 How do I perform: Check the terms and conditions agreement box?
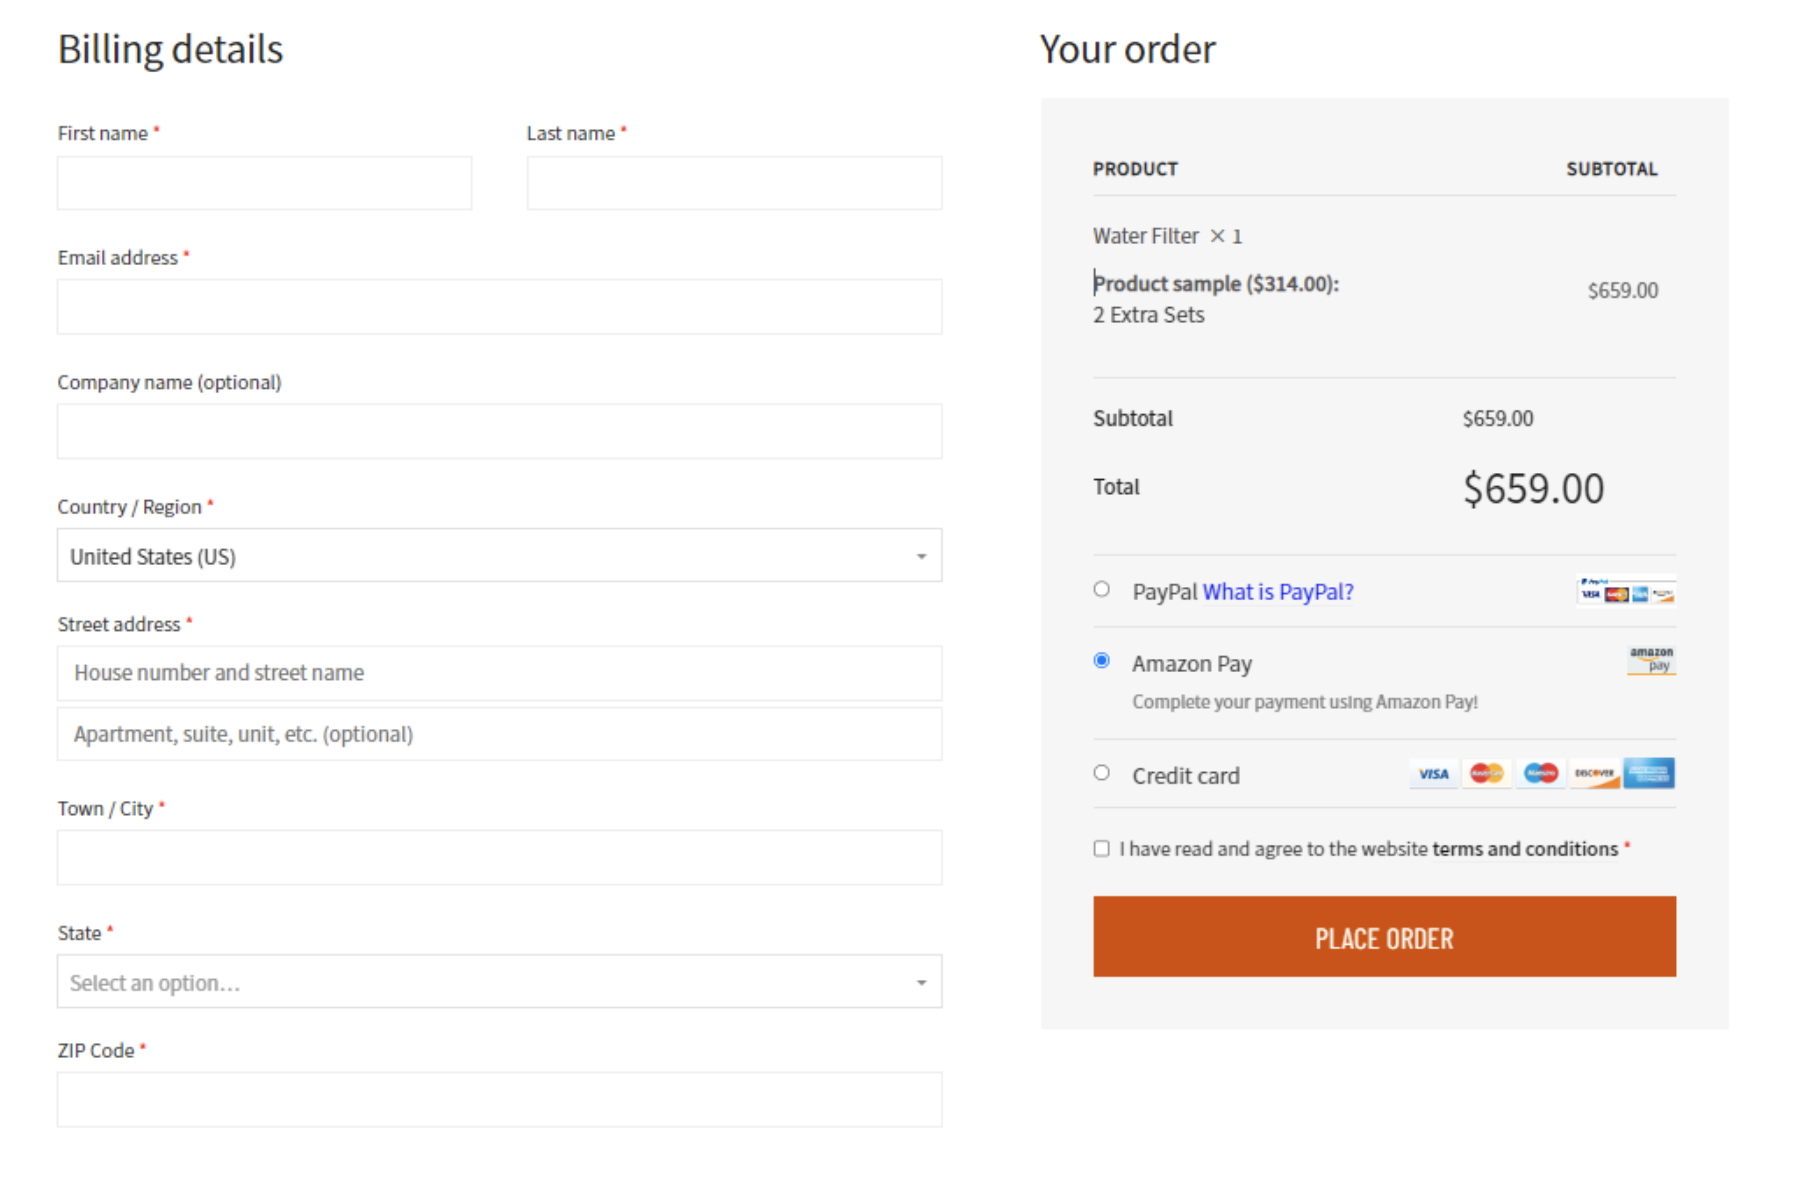tap(1101, 848)
